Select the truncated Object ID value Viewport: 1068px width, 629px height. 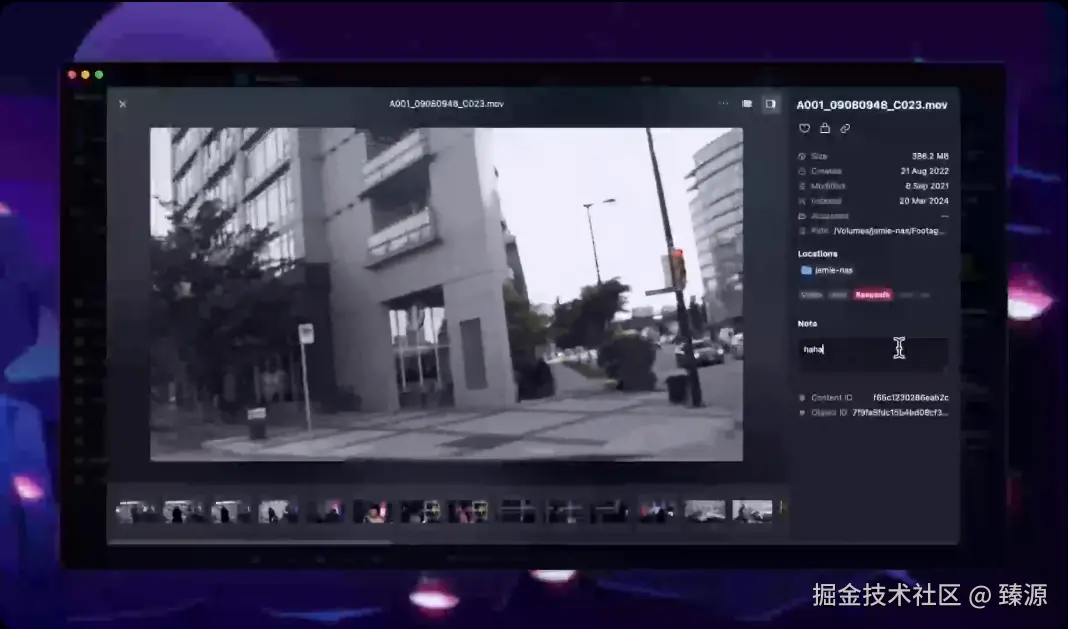900,413
